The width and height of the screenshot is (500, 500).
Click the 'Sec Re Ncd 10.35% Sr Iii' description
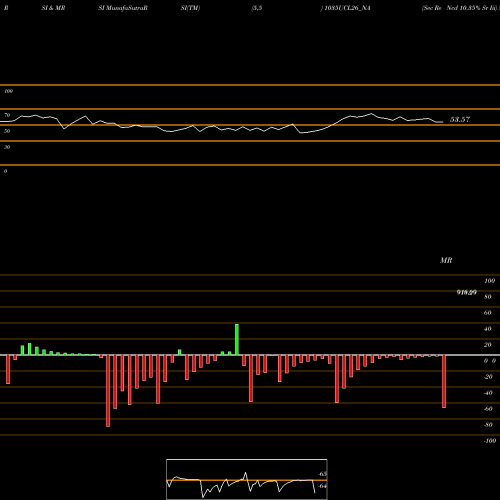point(460,8)
